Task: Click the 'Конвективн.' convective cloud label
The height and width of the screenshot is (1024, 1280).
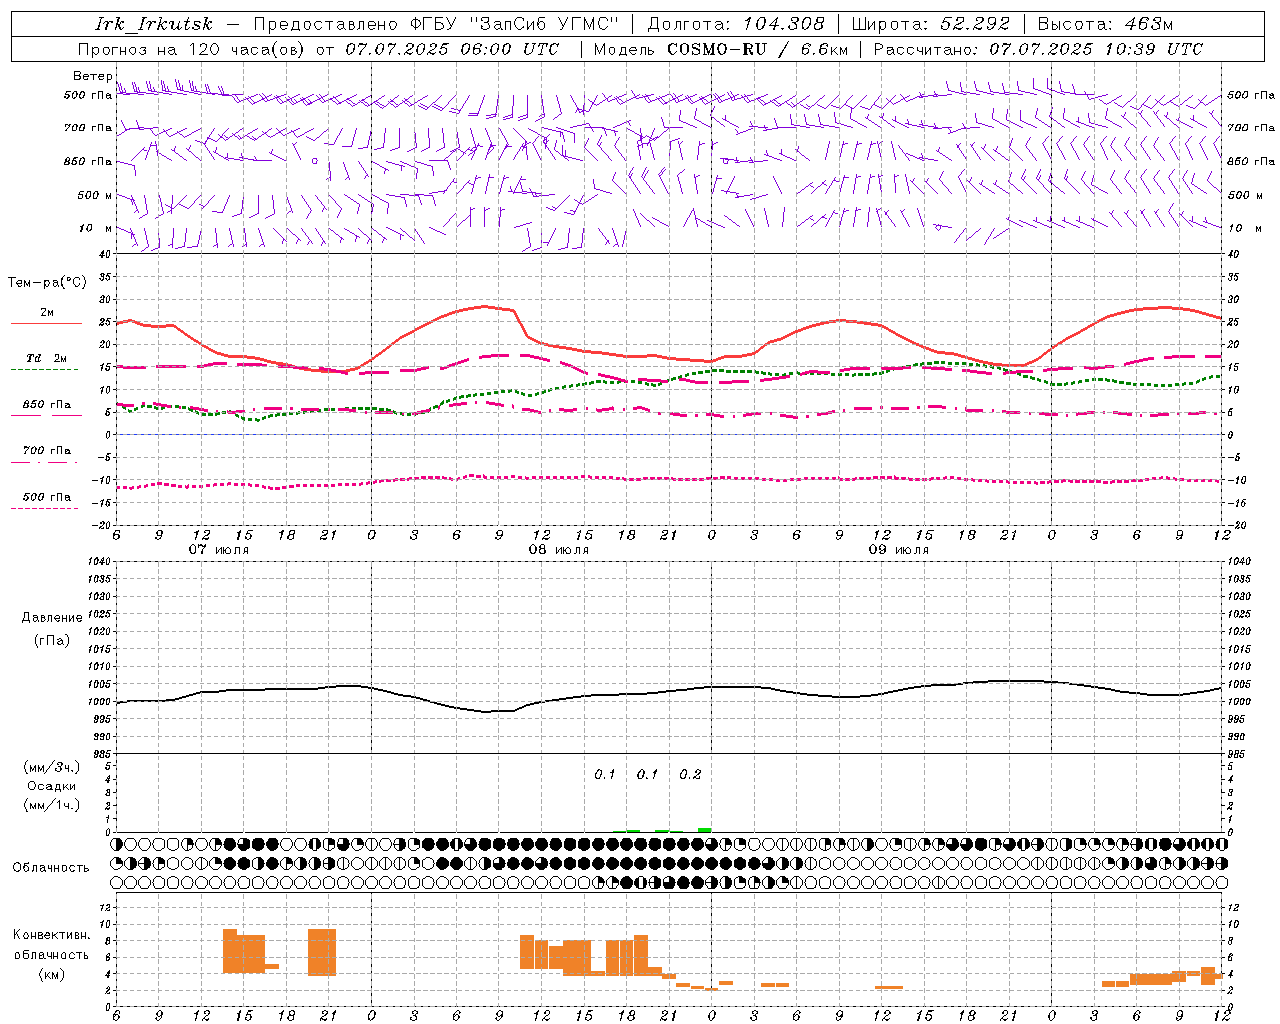Action: point(52,935)
